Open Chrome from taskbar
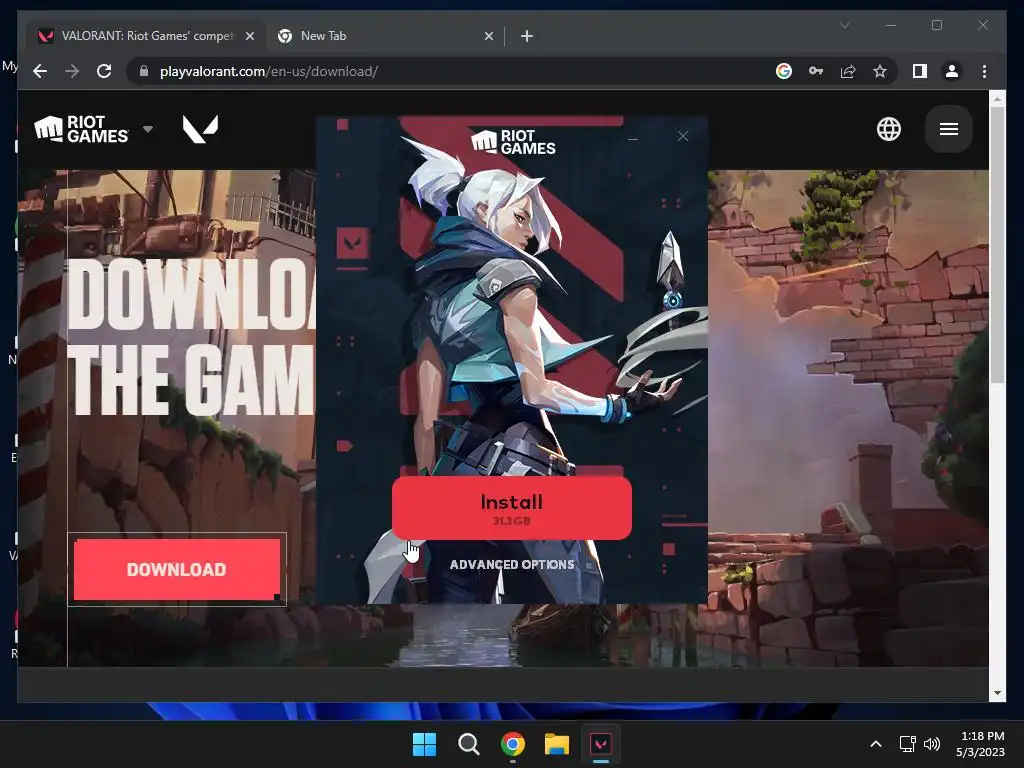This screenshot has width=1024, height=768. click(513, 744)
